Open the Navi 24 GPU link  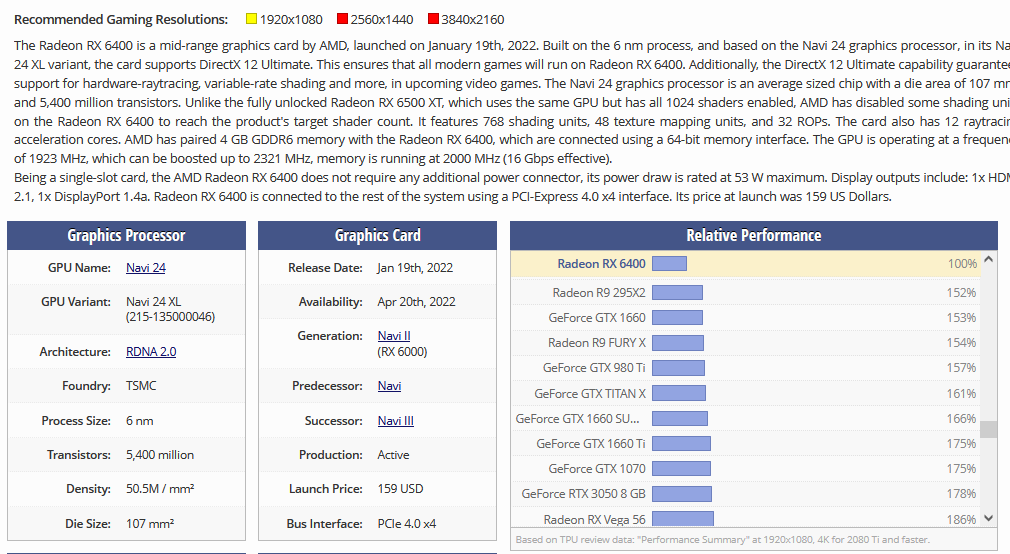tap(146, 267)
